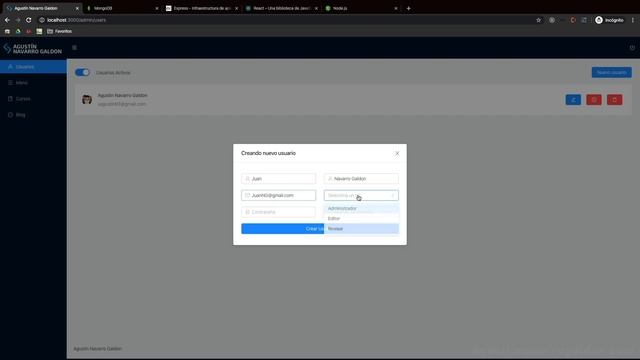
Task: Click the Contraseña password field
Action: click(x=278, y=212)
